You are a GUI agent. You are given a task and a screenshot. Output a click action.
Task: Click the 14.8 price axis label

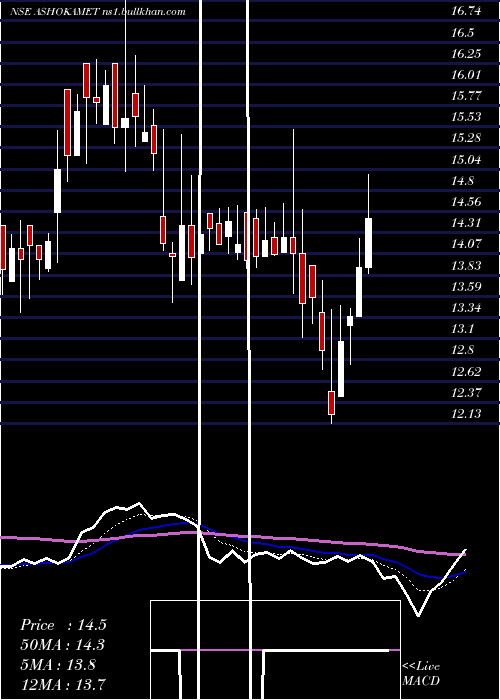tap(462, 181)
